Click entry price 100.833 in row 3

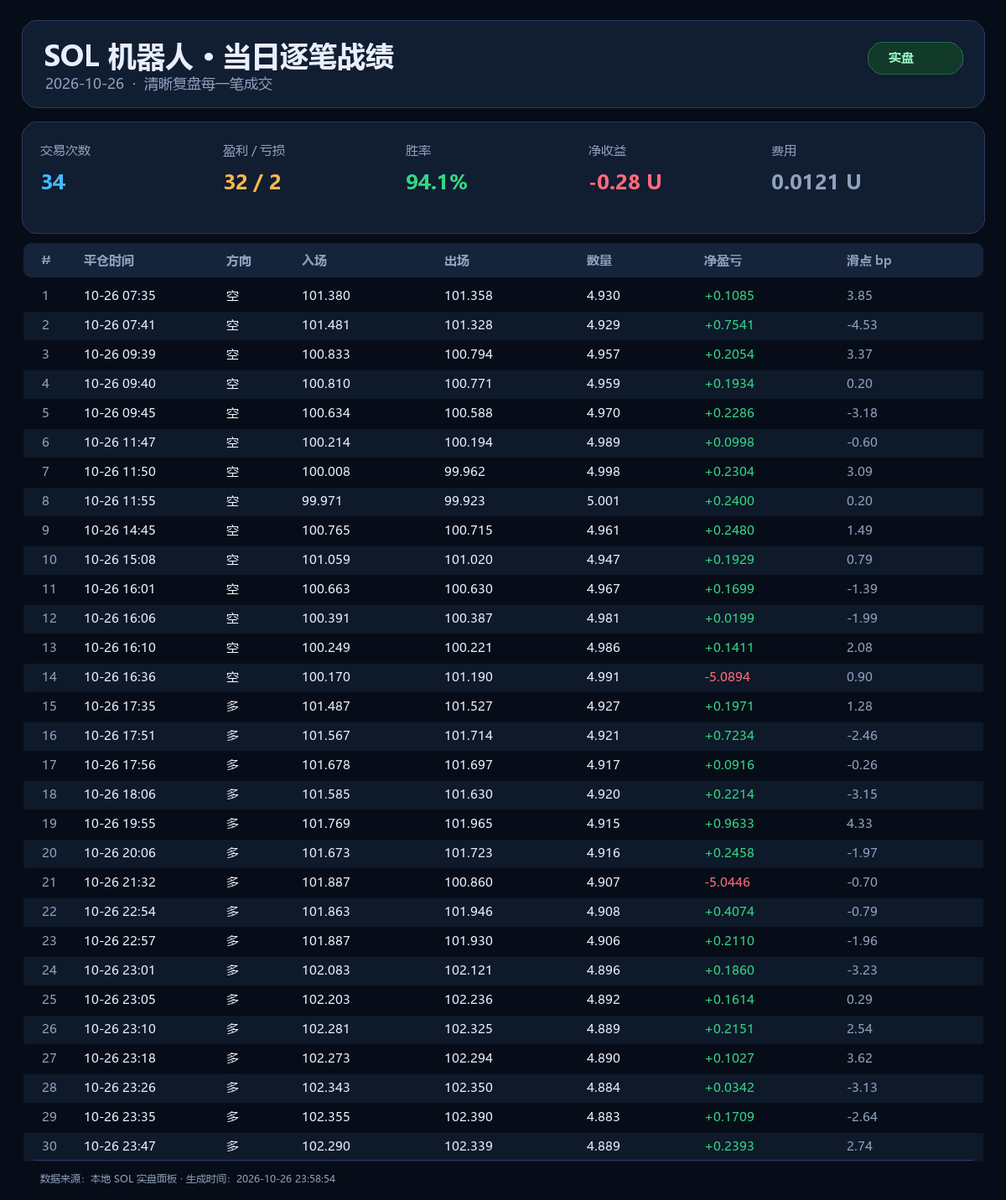326,354
